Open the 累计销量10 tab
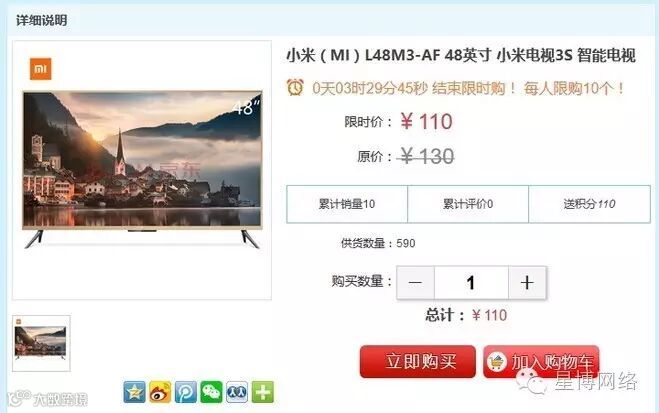The image size is (659, 413). [x=347, y=204]
